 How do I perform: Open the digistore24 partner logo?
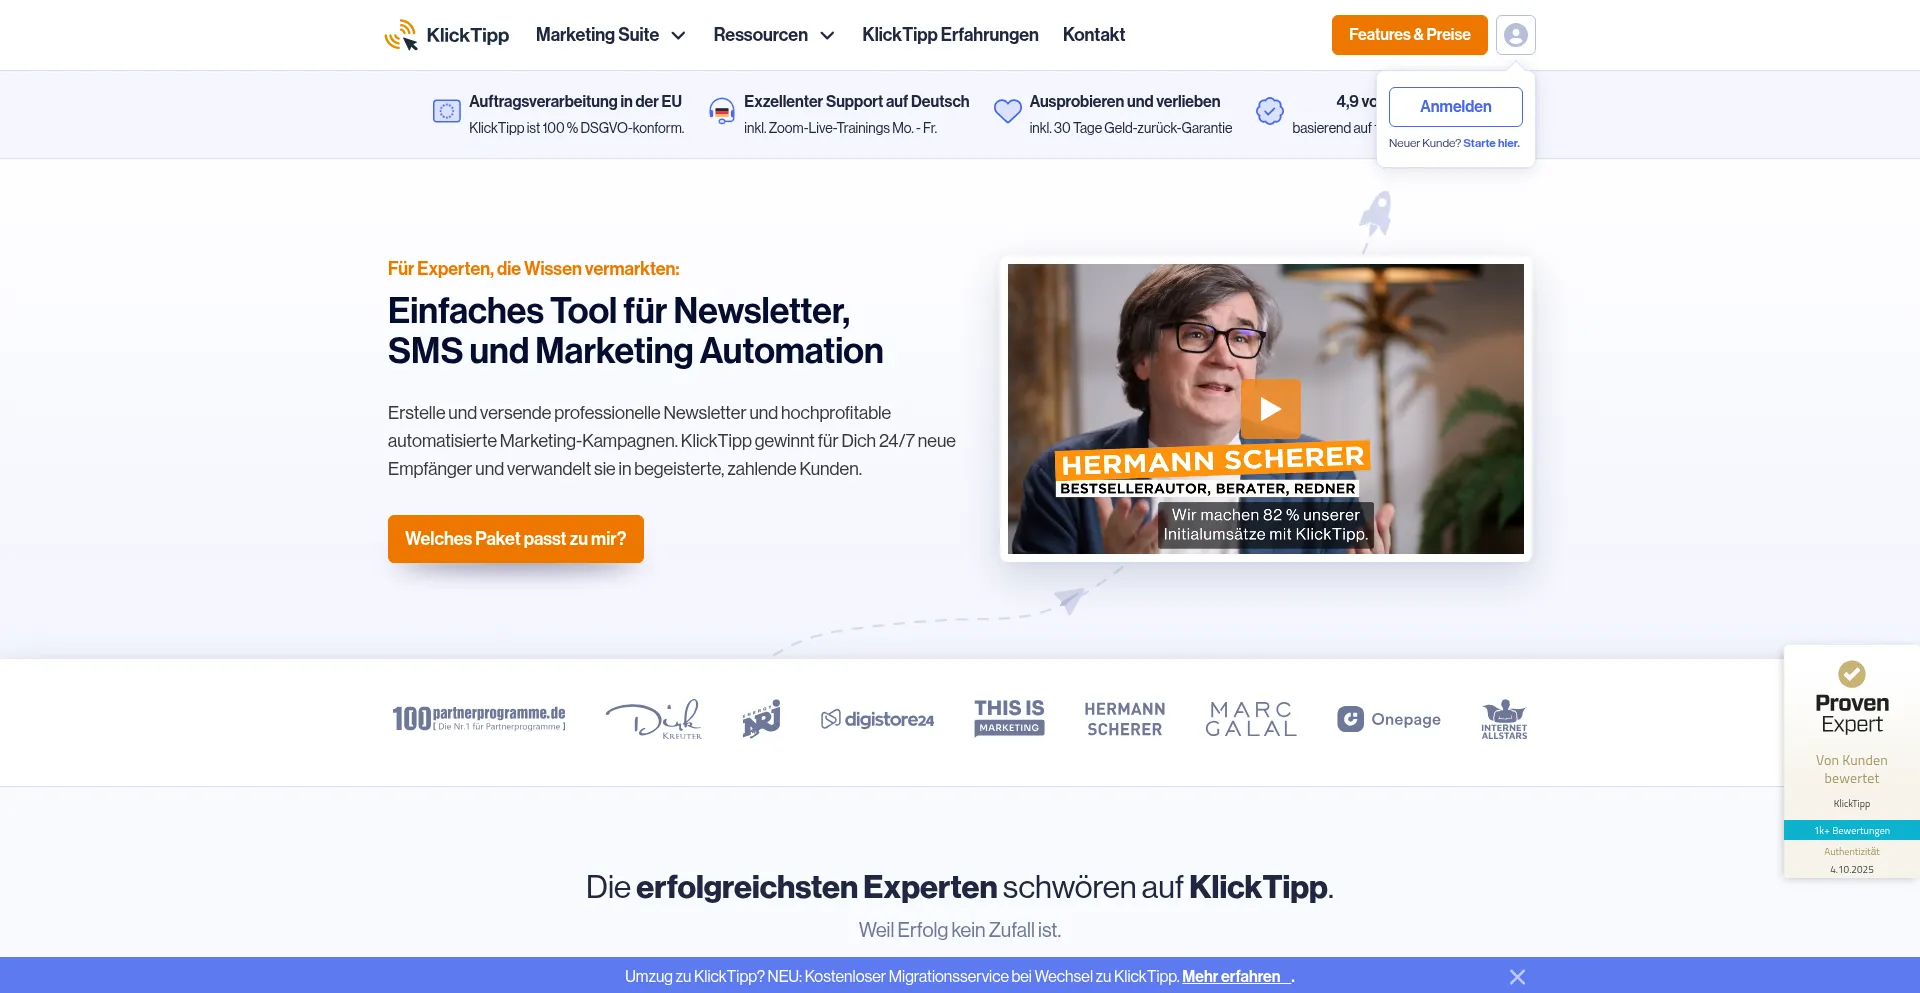click(877, 719)
